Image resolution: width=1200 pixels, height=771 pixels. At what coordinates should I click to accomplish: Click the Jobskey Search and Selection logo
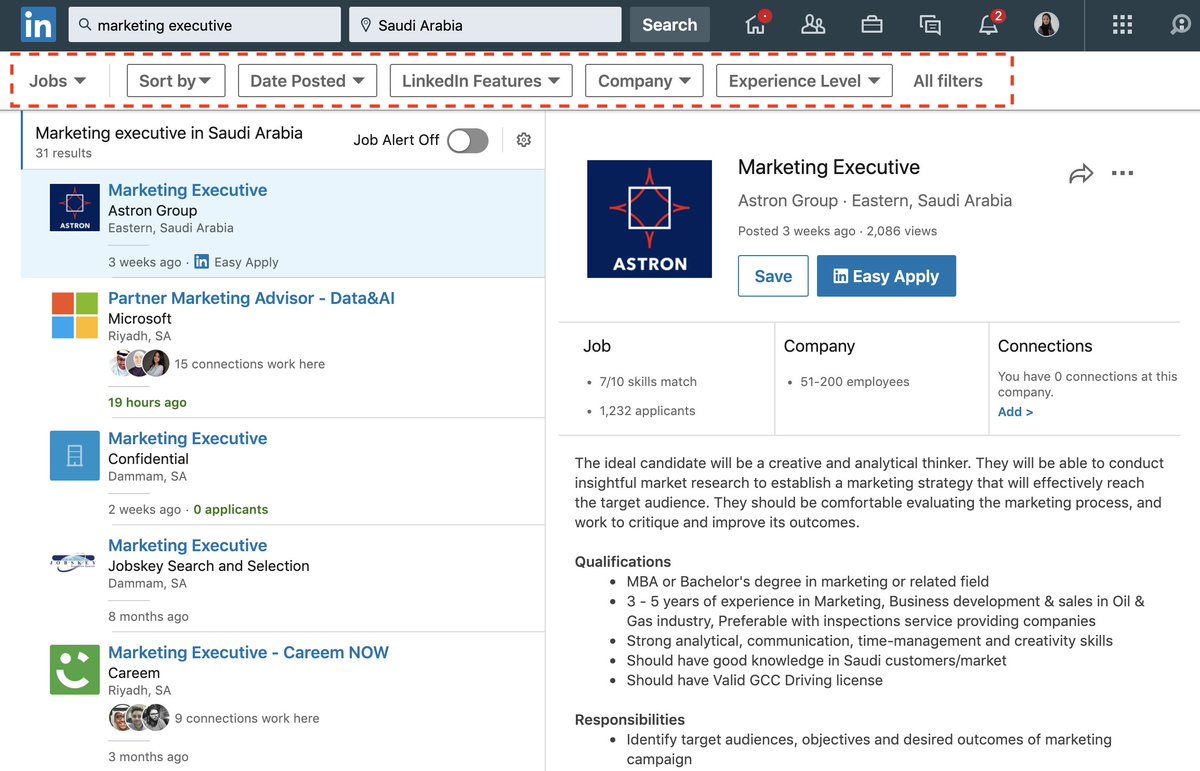[75, 563]
